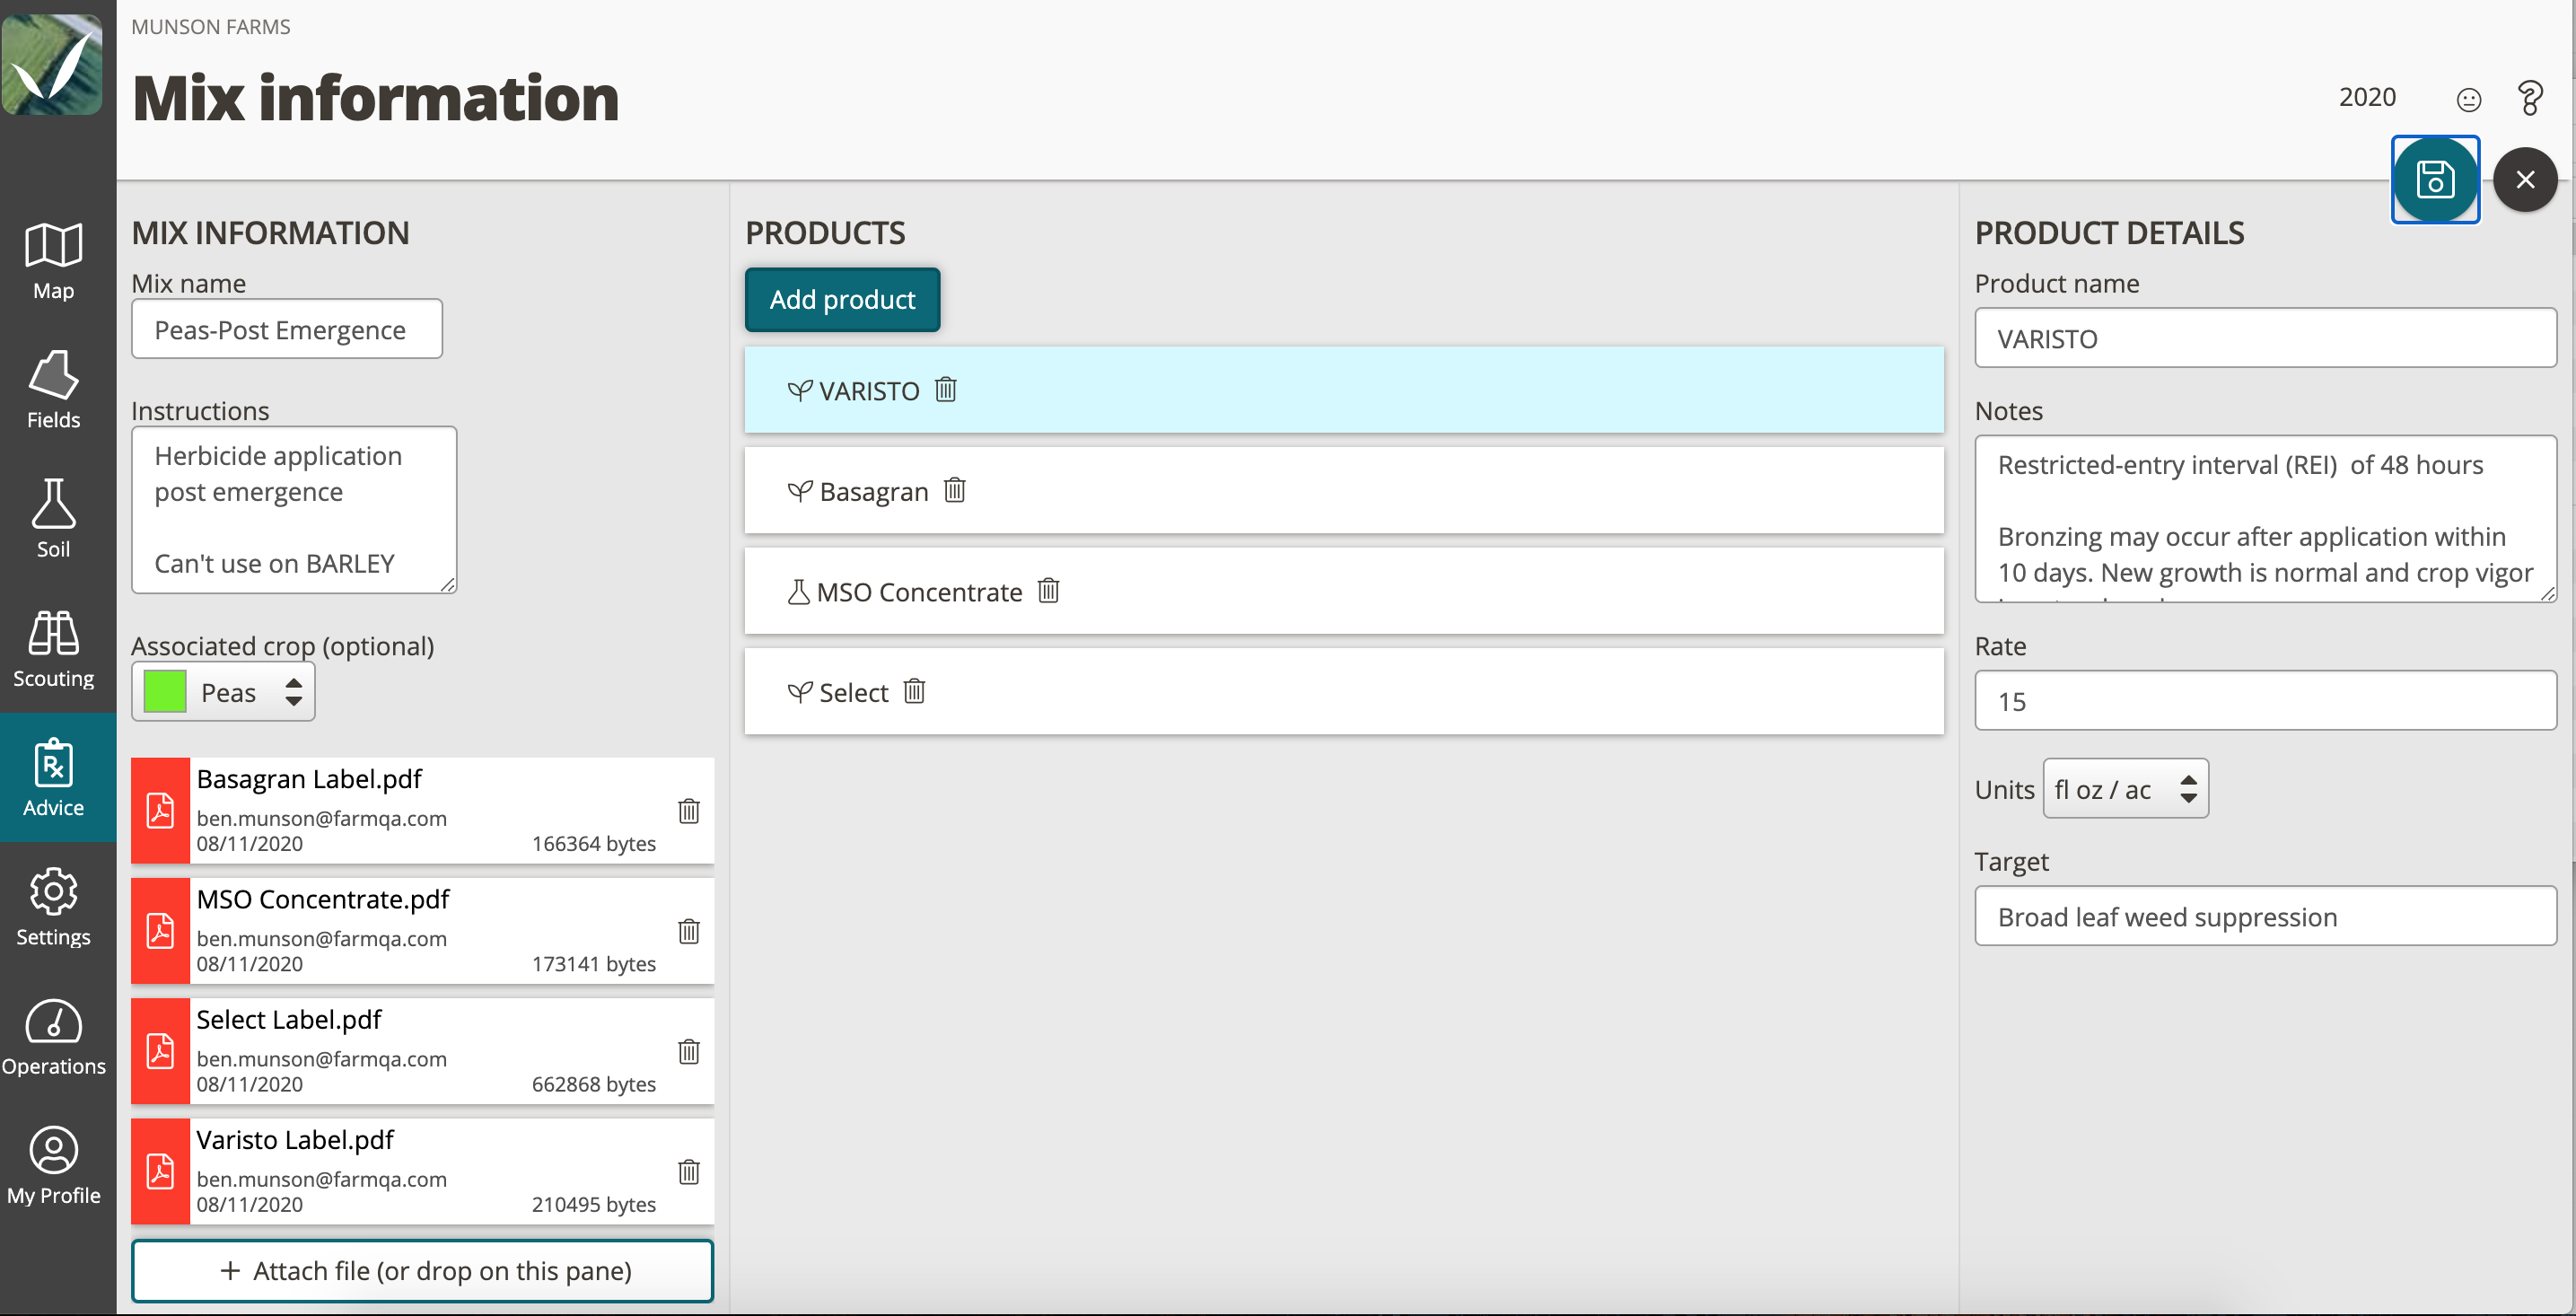Open the Associated crop Peas dropdown
Image resolution: width=2576 pixels, height=1316 pixels.
click(x=223, y=692)
